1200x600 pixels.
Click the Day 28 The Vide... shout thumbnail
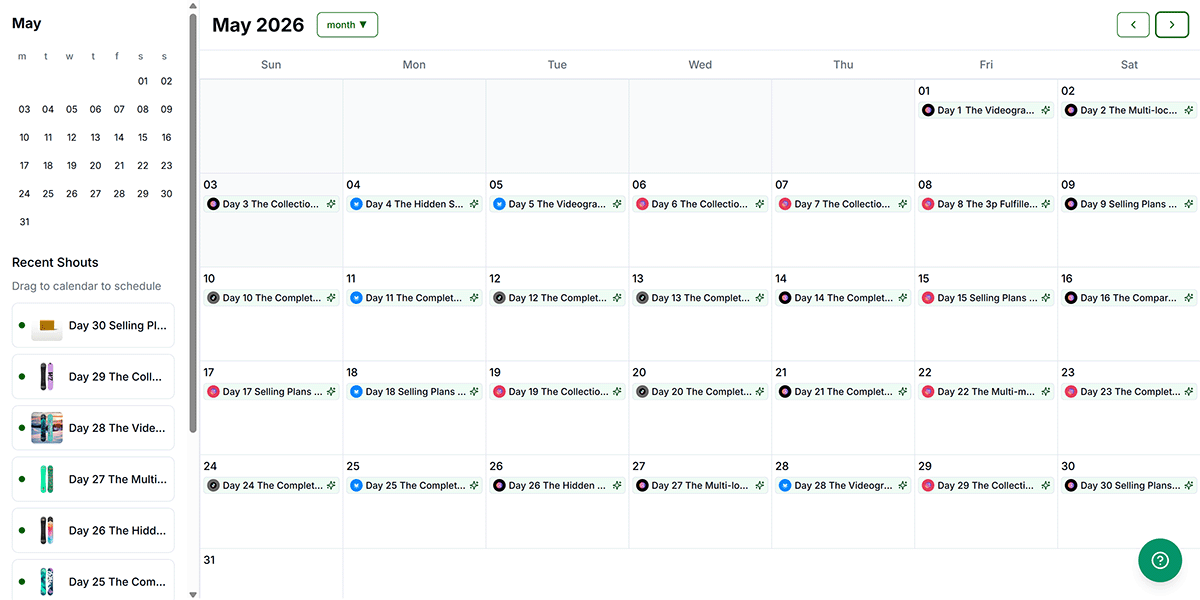47,428
